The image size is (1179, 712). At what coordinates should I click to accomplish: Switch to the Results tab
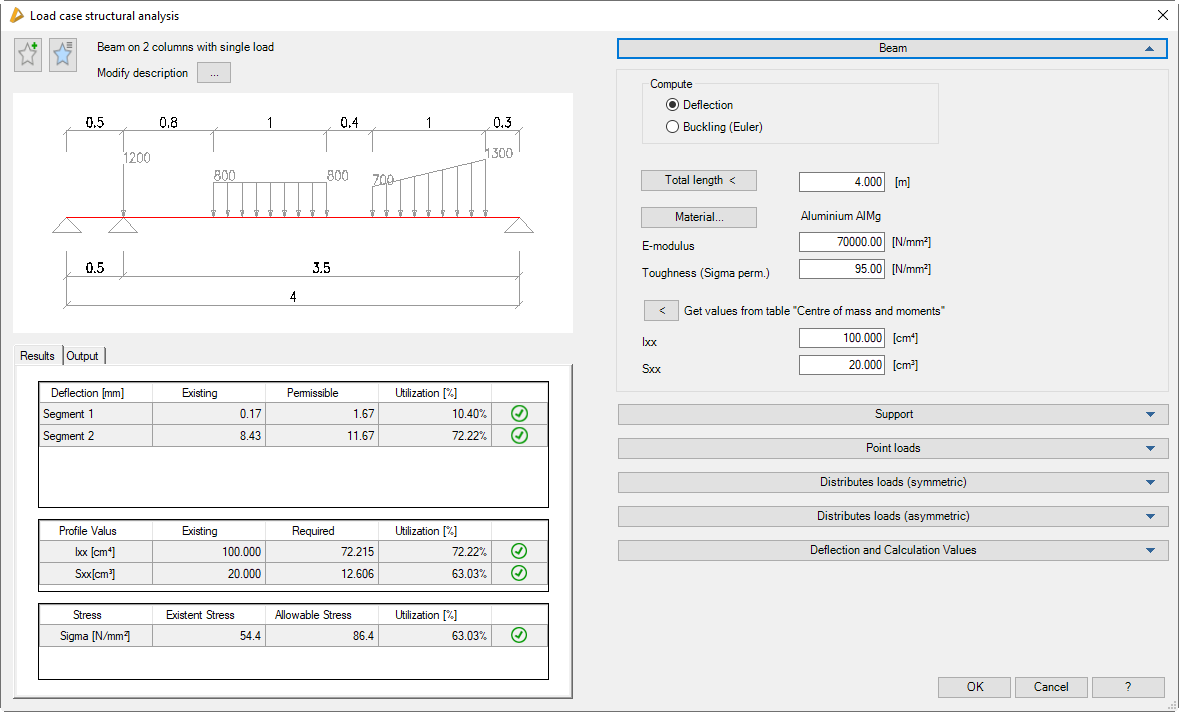pyautogui.click(x=38, y=356)
